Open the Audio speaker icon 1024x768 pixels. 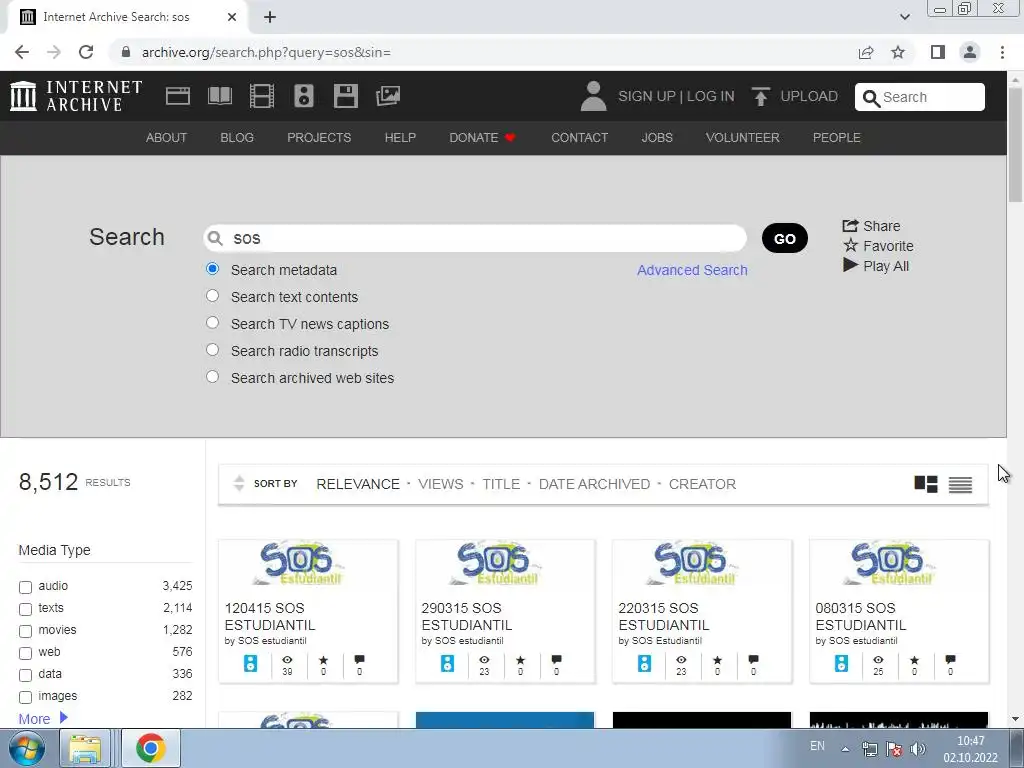(x=304, y=96)
